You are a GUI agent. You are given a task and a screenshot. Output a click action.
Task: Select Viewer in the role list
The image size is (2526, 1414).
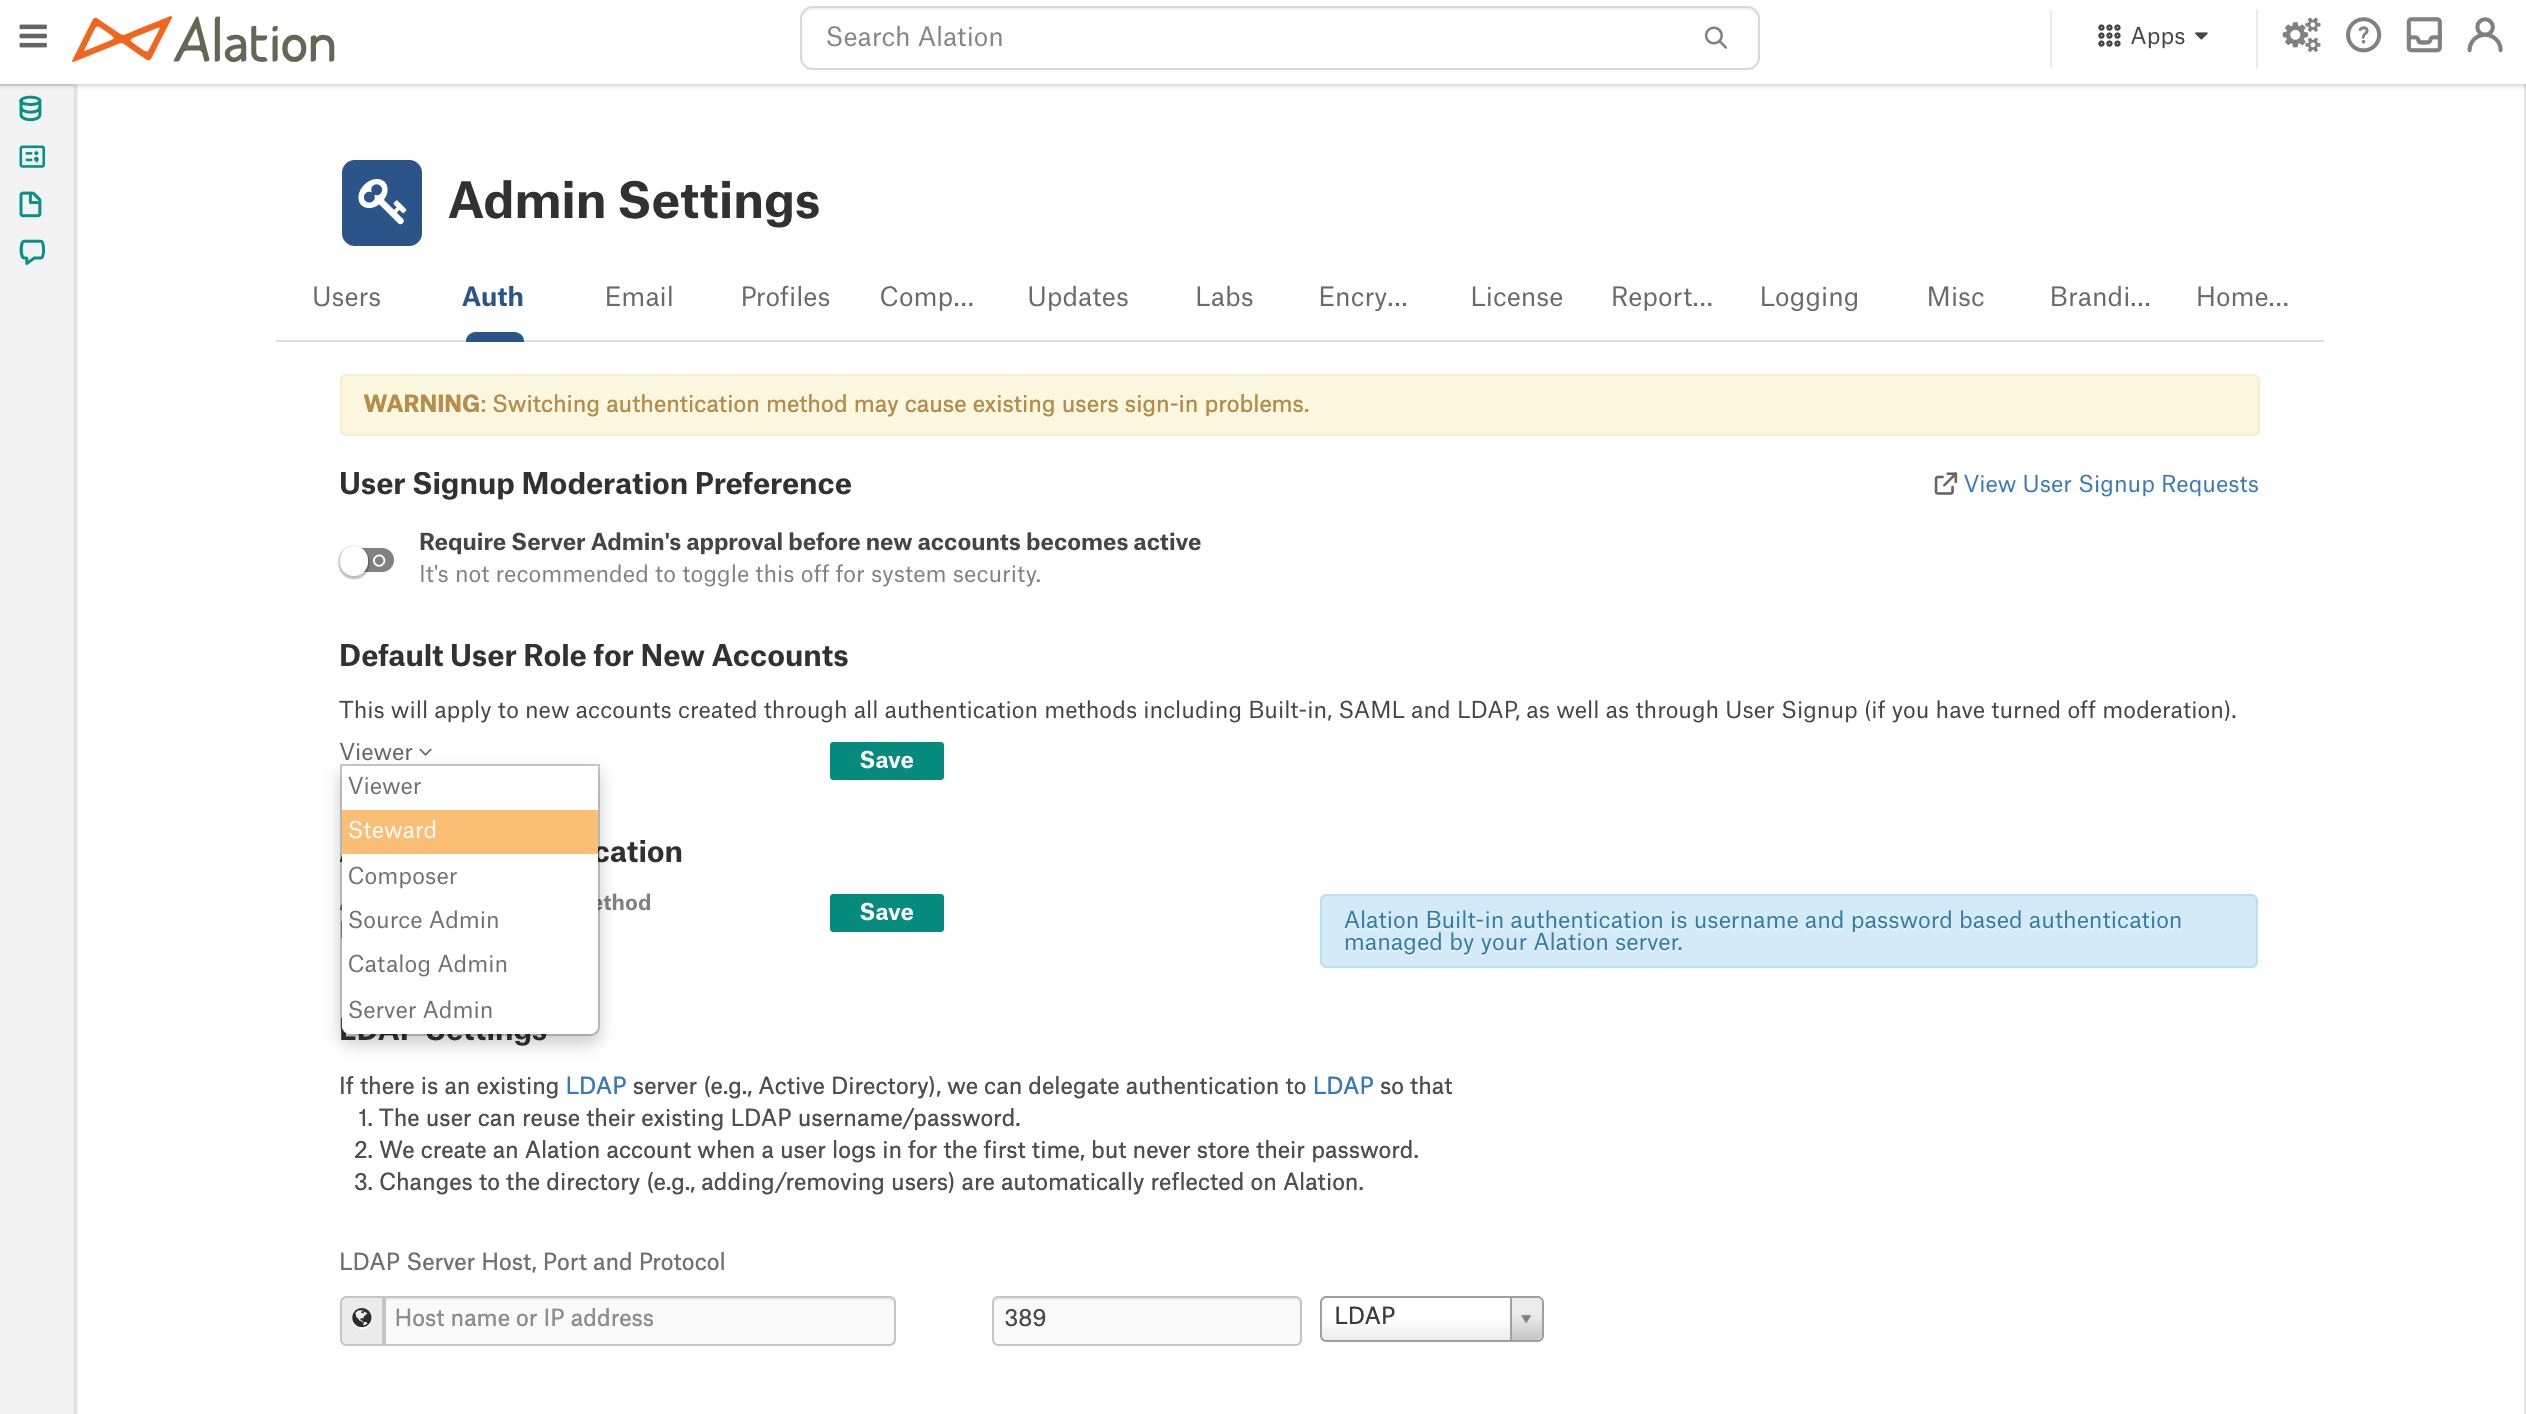(470, 787)
